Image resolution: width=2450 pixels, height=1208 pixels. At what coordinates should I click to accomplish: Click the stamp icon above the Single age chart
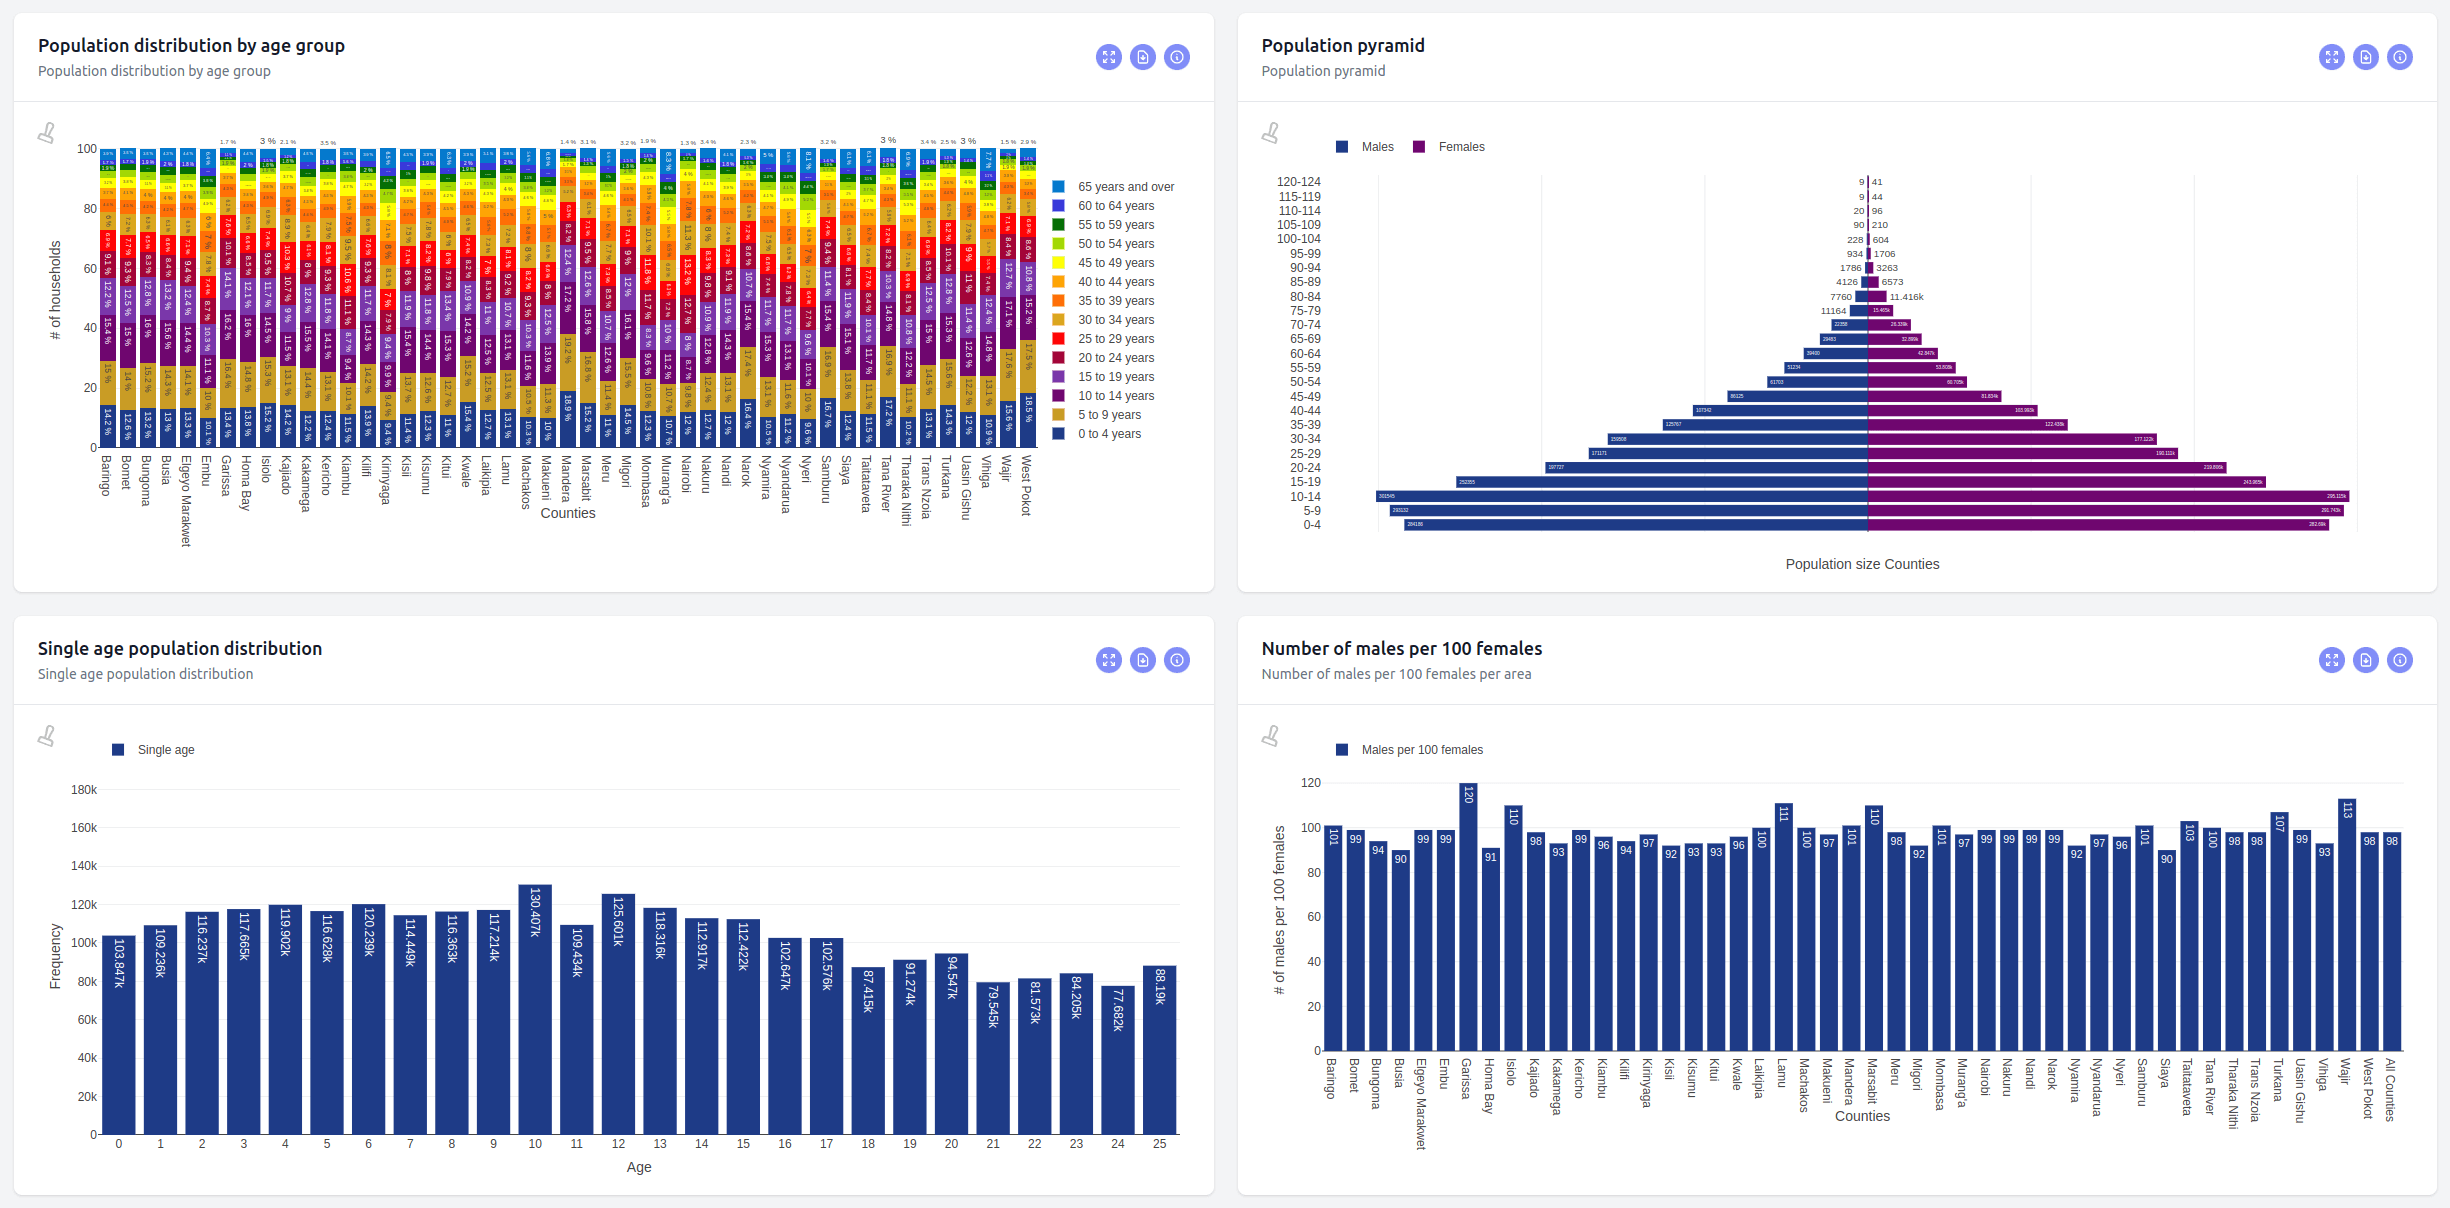(x=46, y=736)
